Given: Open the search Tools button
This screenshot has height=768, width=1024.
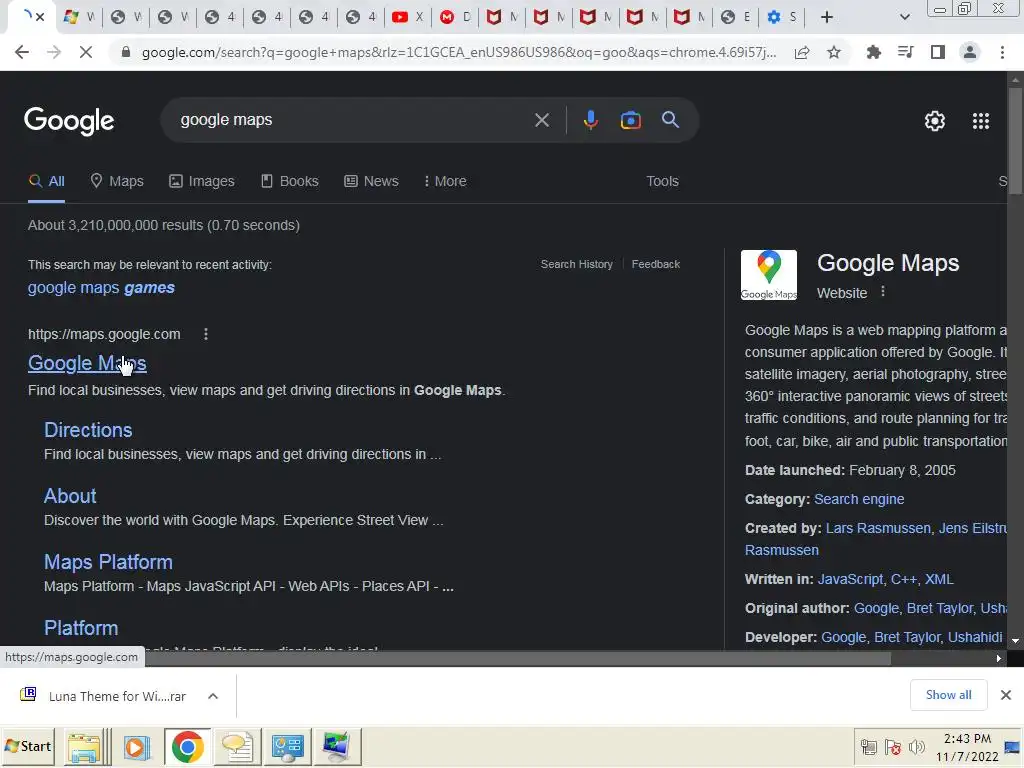Looking at the screenshot, I should pyautogui.click(x=662, y=182).
